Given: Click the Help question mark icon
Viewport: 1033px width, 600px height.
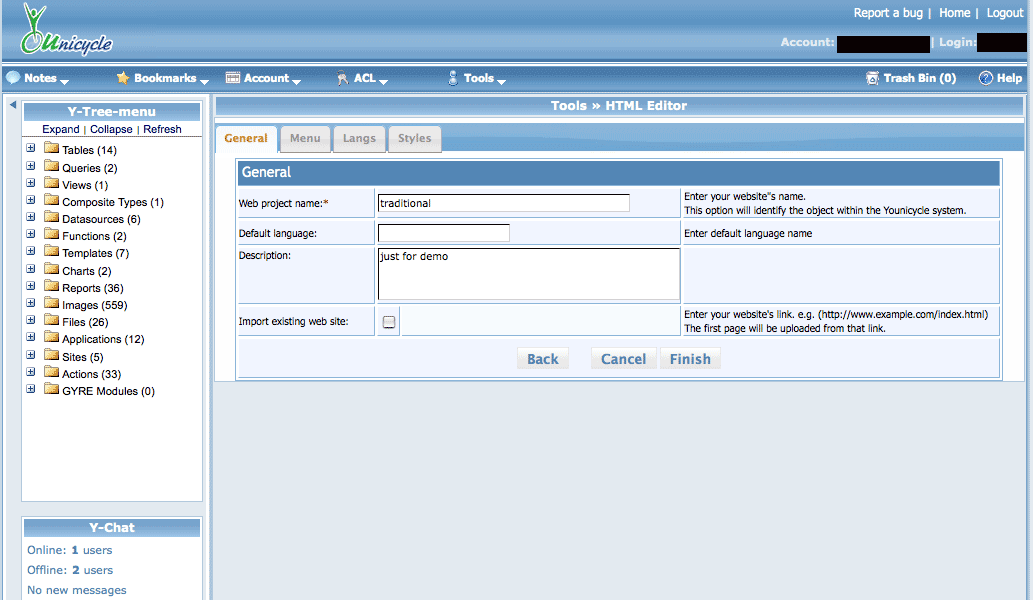Looking at the screenshot, I should [985, 78].
